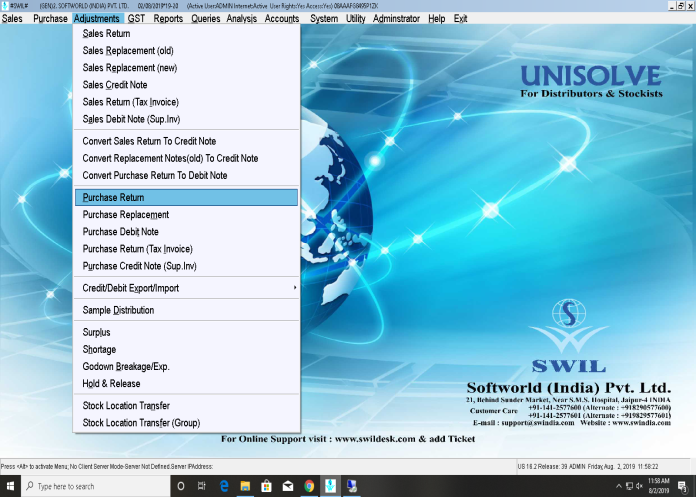
Task: Select Sales Return menu entry
Action: pos(186,34)
